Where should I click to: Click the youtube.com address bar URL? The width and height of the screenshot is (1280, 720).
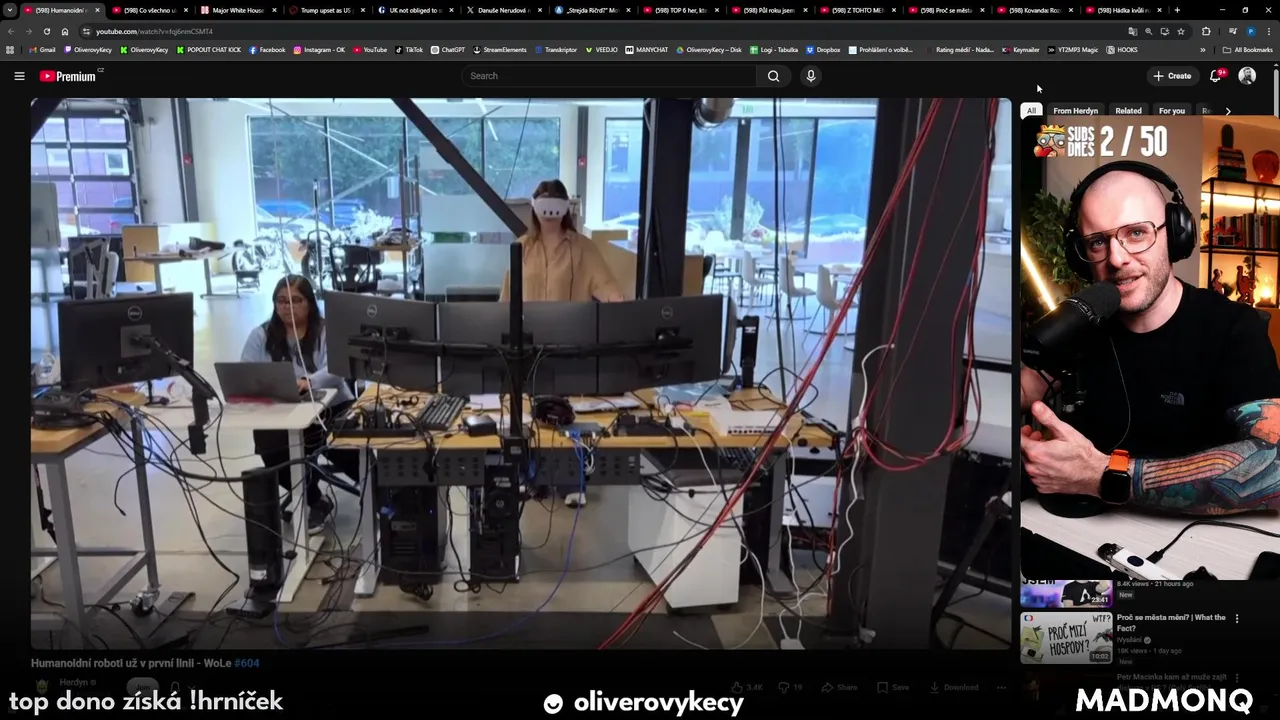[x=154, y=31]
